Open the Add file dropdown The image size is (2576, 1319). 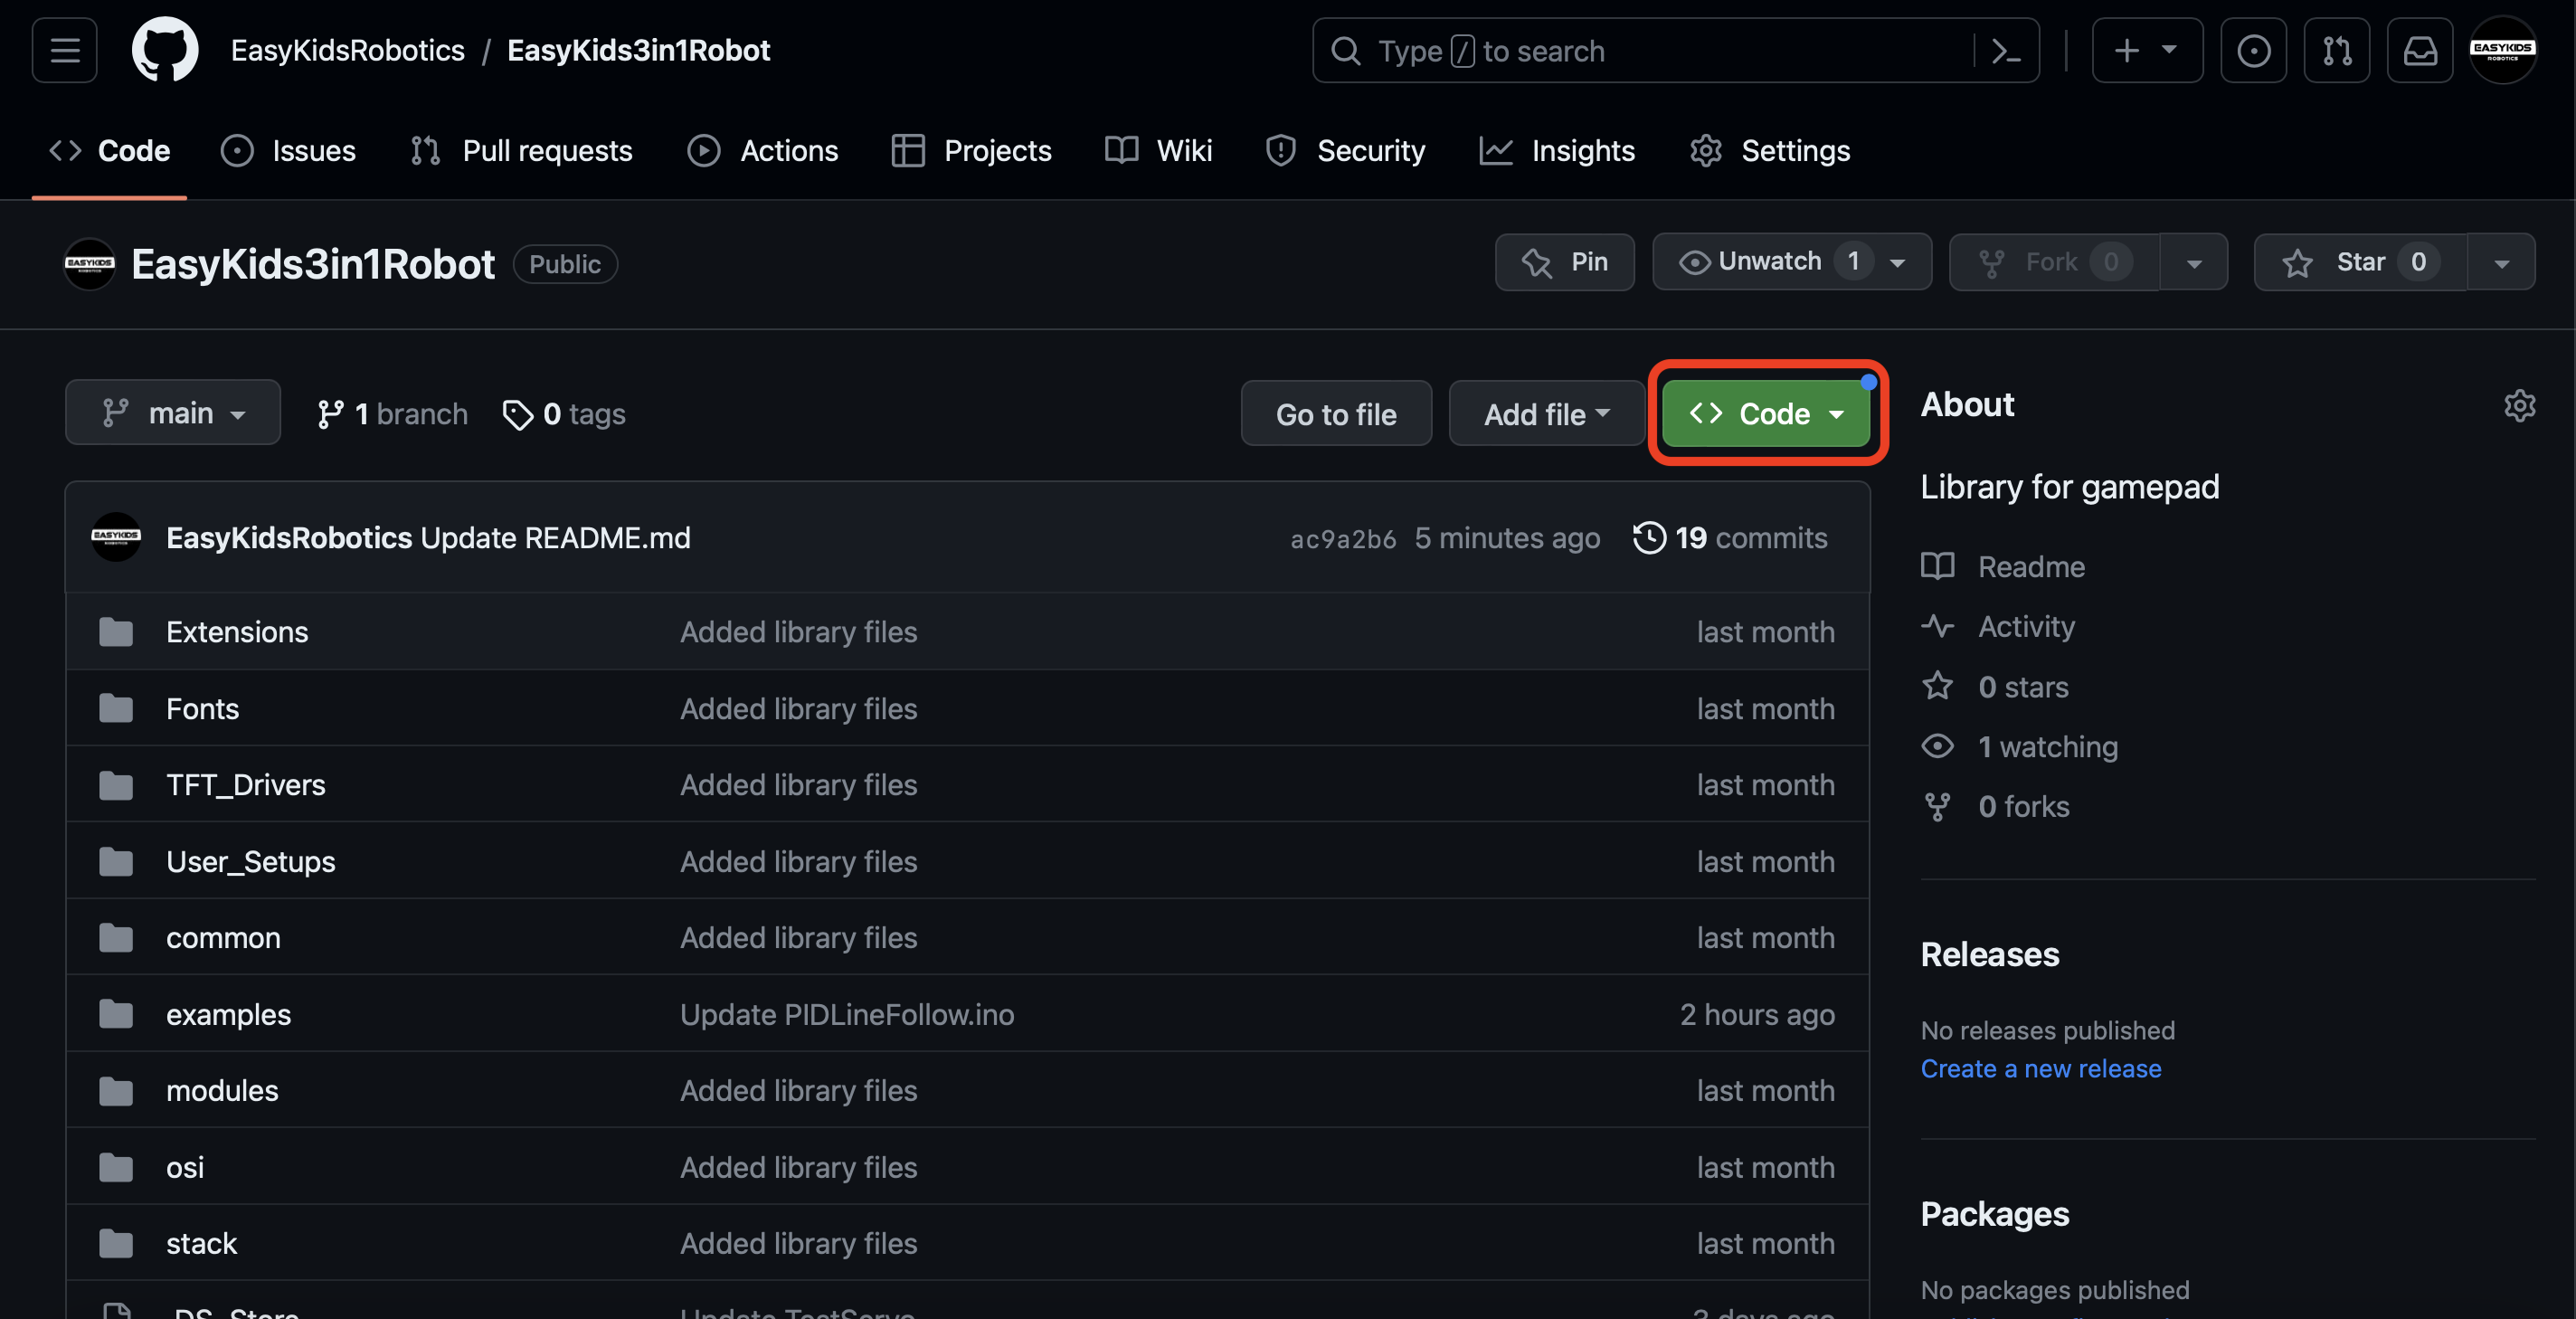1546,414
